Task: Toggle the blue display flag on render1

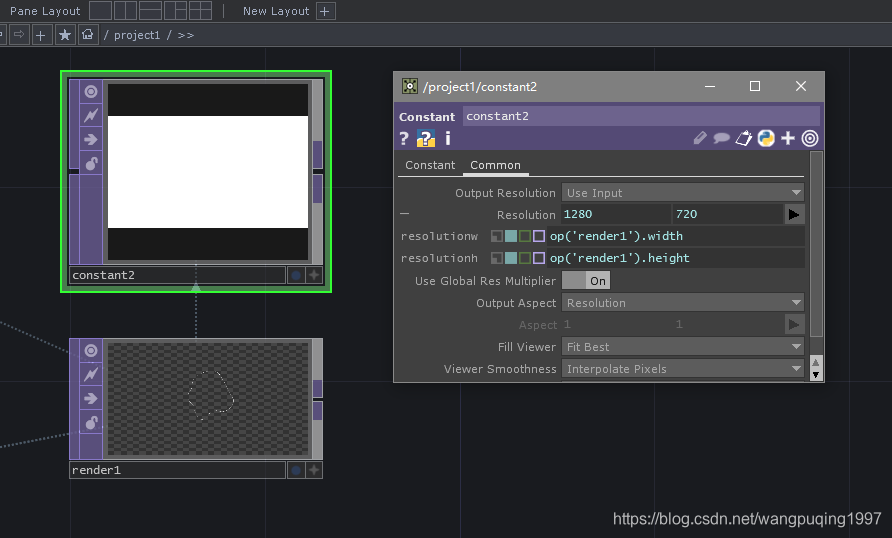Action: click(x=296, y=470)
